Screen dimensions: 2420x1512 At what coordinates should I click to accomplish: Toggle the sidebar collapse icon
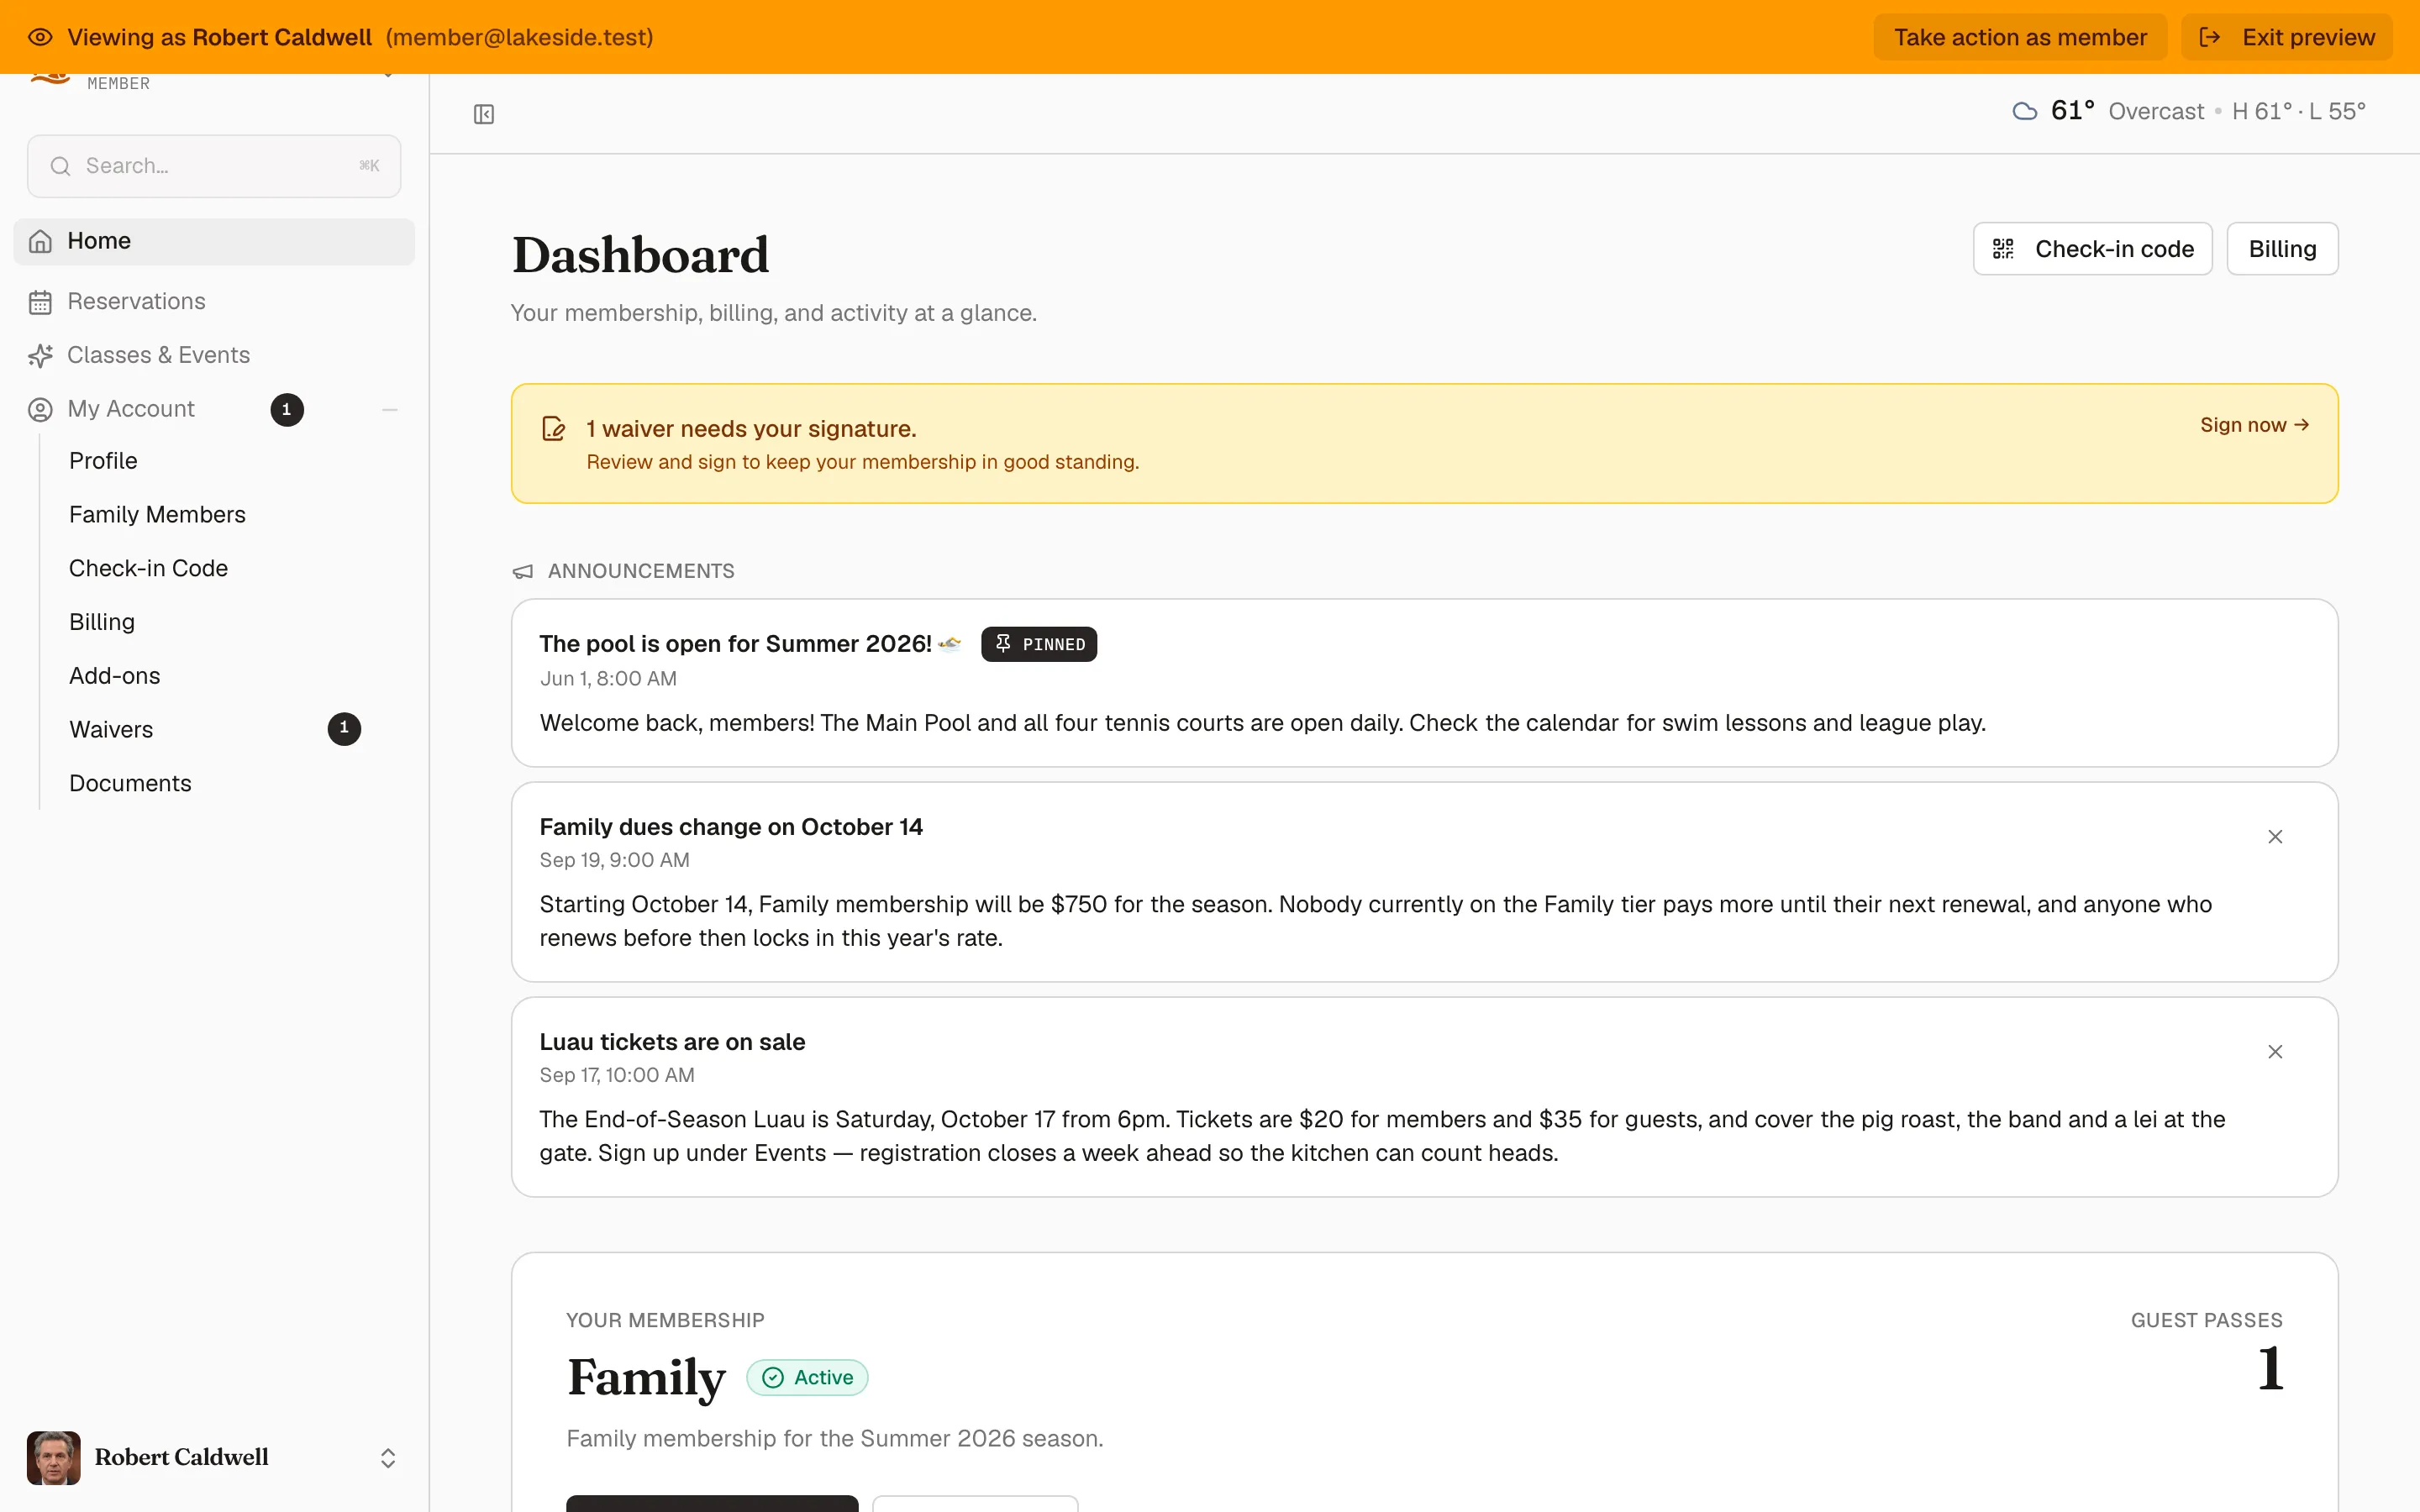click(484, 114)
